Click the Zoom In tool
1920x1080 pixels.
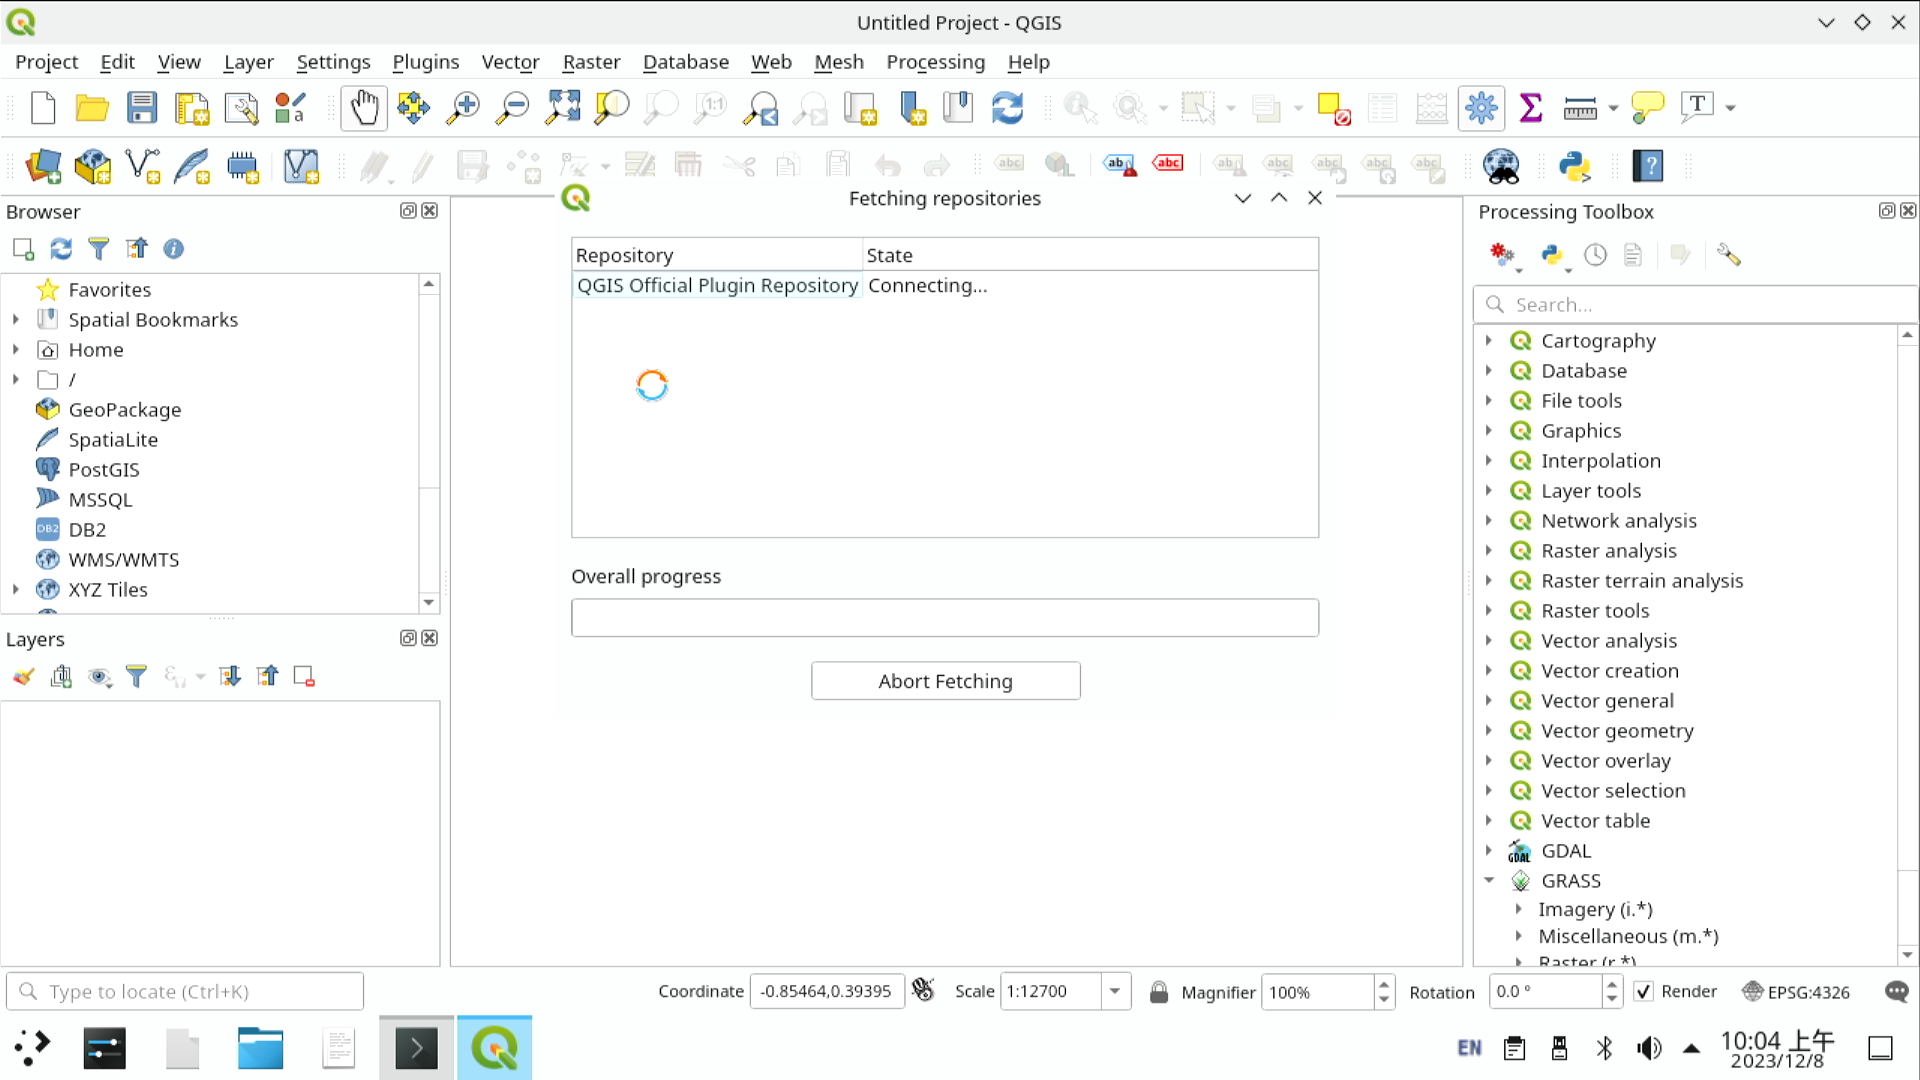464,108
